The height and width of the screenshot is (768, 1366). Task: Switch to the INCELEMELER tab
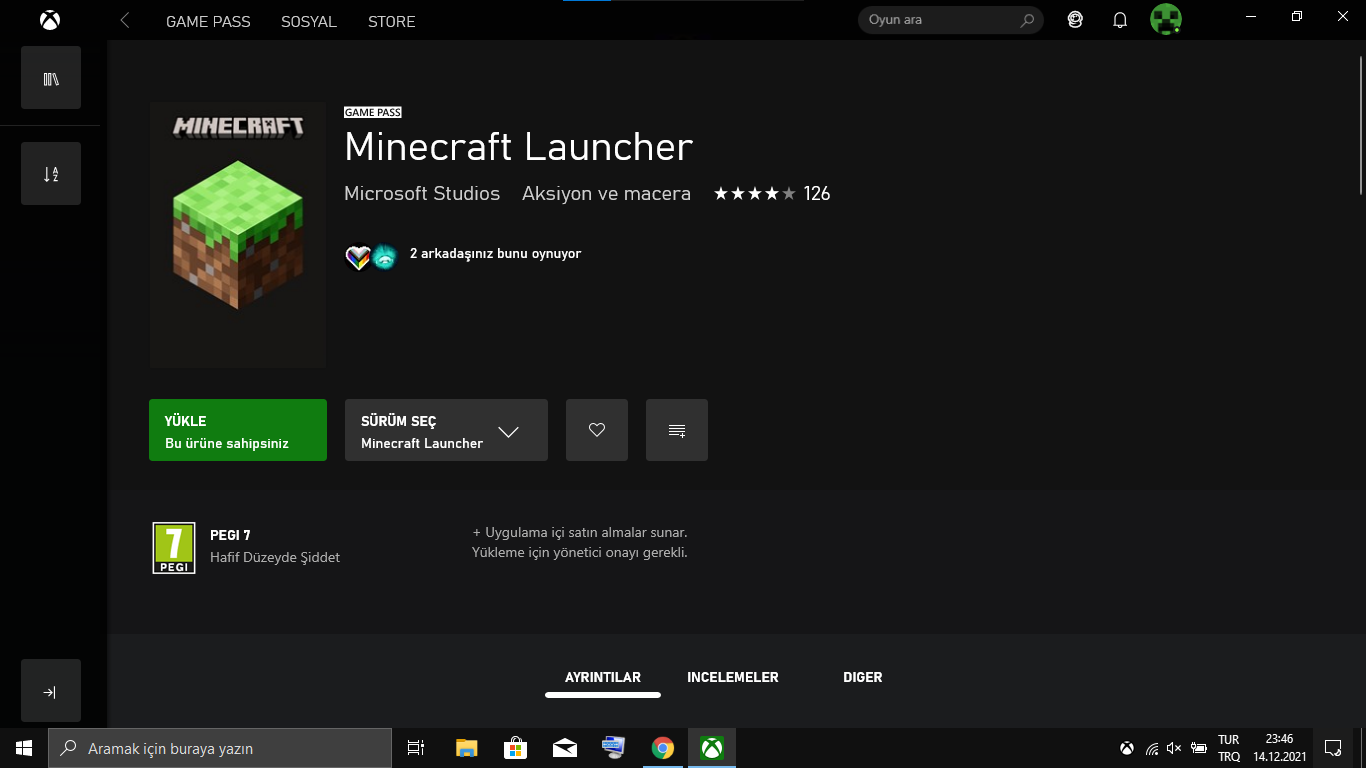coord(733,677)
